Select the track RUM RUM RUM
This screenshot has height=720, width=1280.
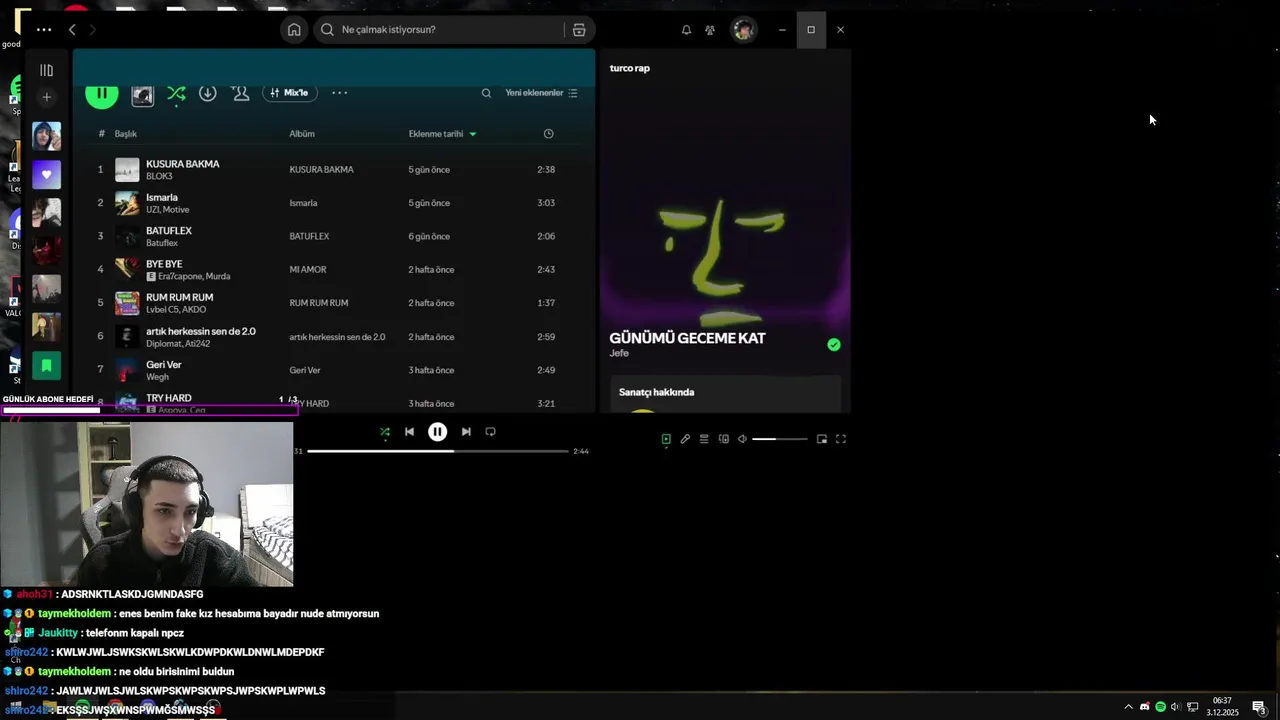click(x=179, y=297)
